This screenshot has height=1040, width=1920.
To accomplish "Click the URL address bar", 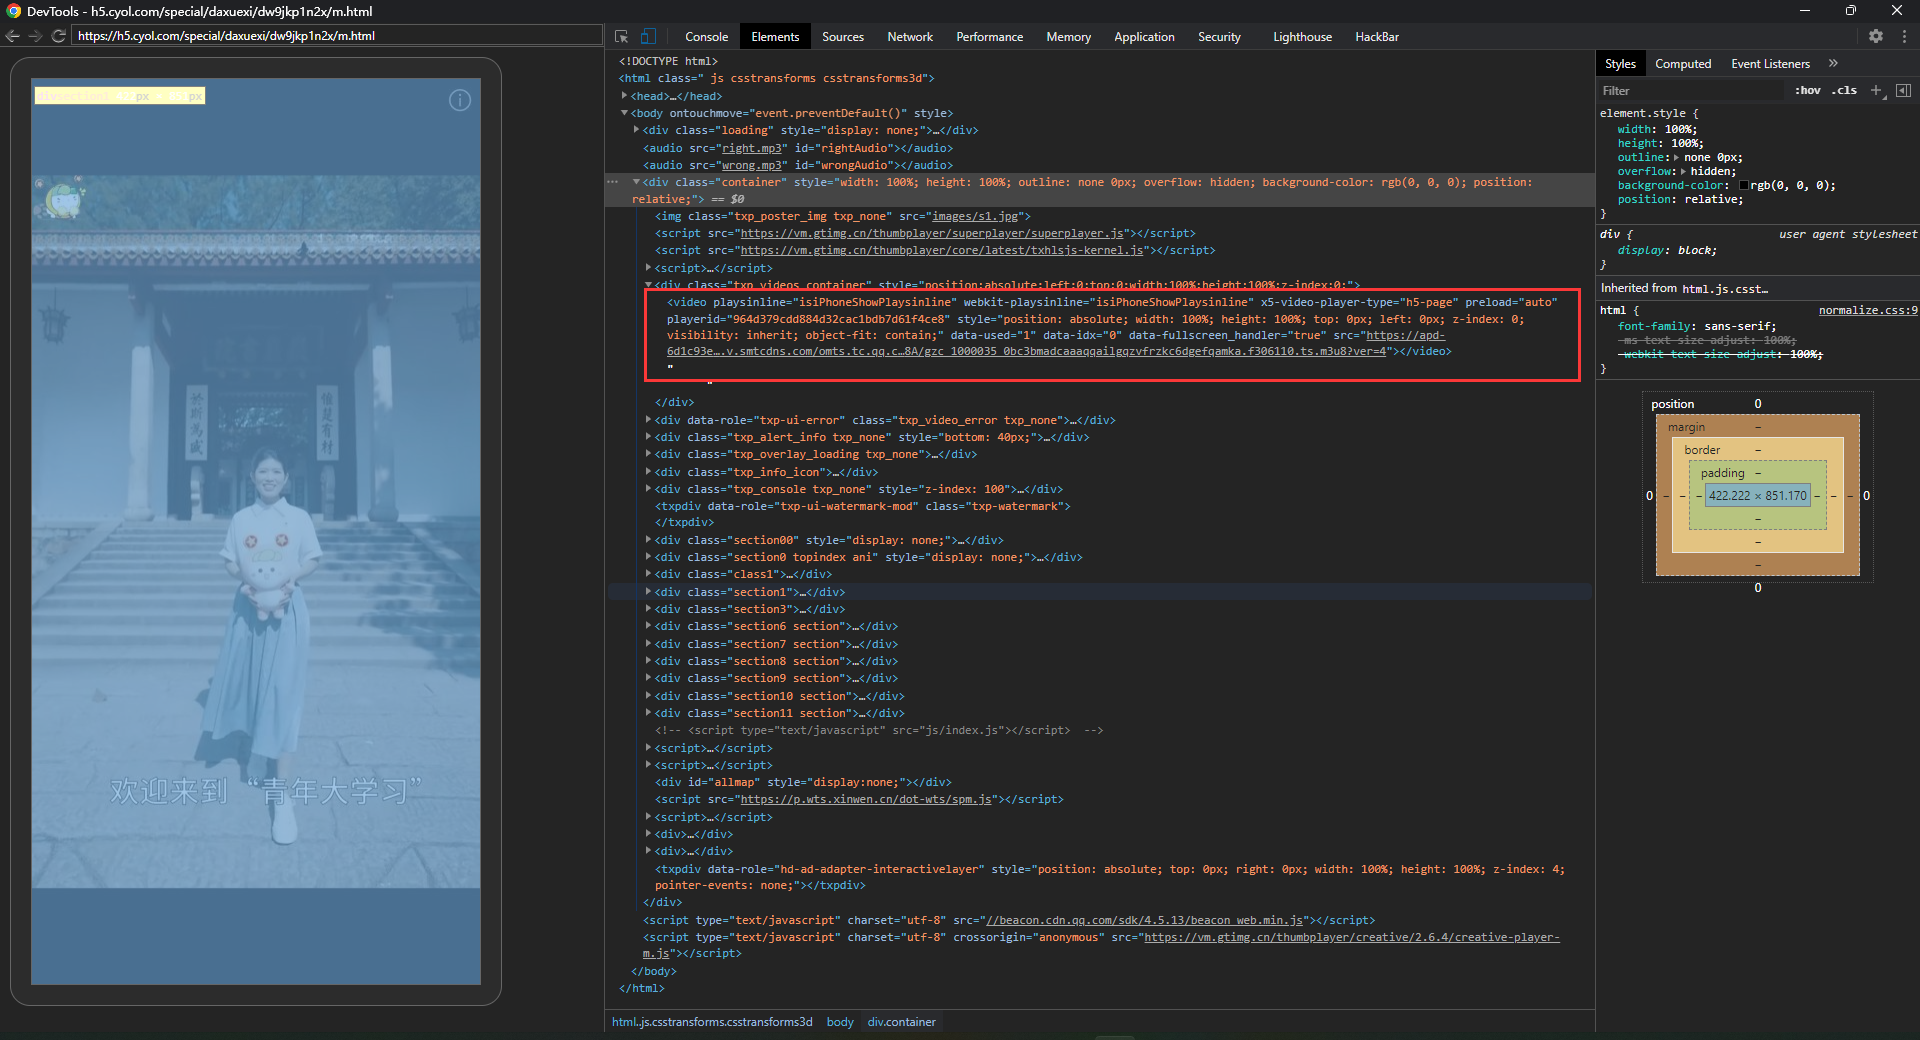I will [x=338, y=36].
